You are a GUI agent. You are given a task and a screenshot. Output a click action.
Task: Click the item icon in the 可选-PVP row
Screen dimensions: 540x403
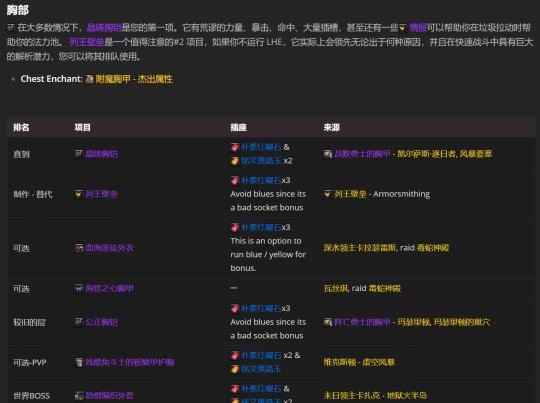pyautogui.click(x=79, y=362)
